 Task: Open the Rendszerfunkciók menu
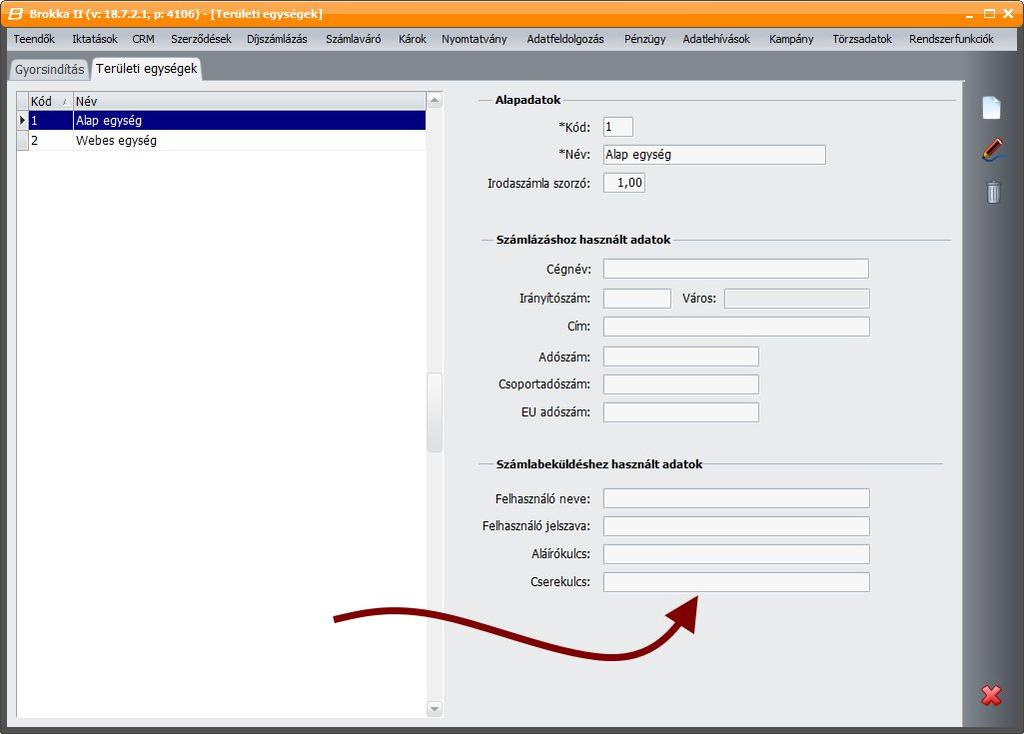click(952, 39)
